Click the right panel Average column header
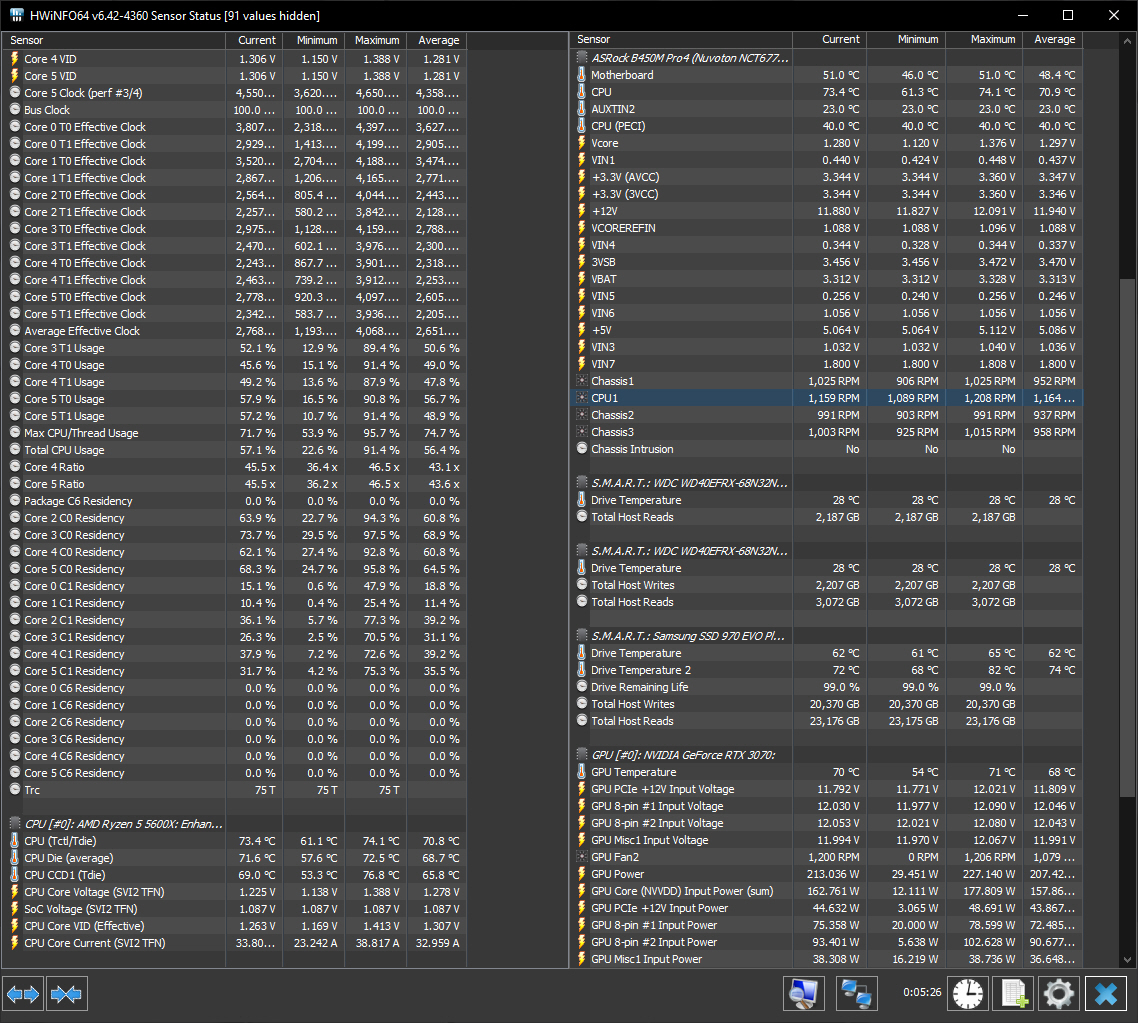 point(1052,39)
